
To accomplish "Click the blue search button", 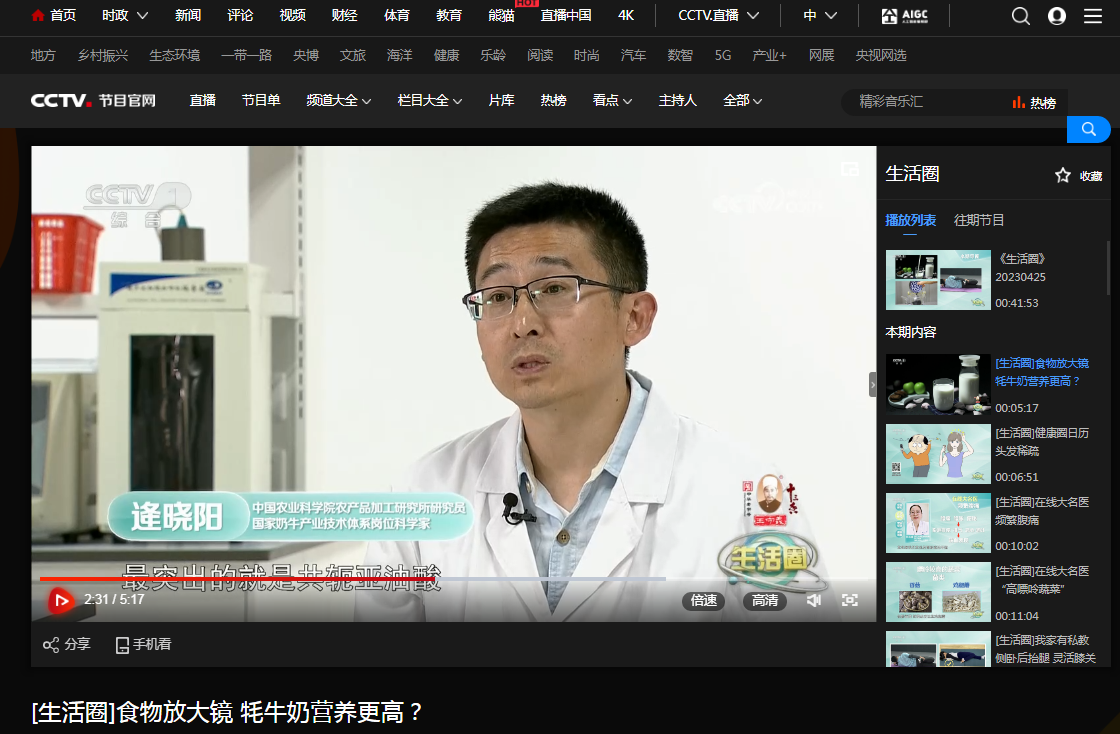I will pos(1088,129).
